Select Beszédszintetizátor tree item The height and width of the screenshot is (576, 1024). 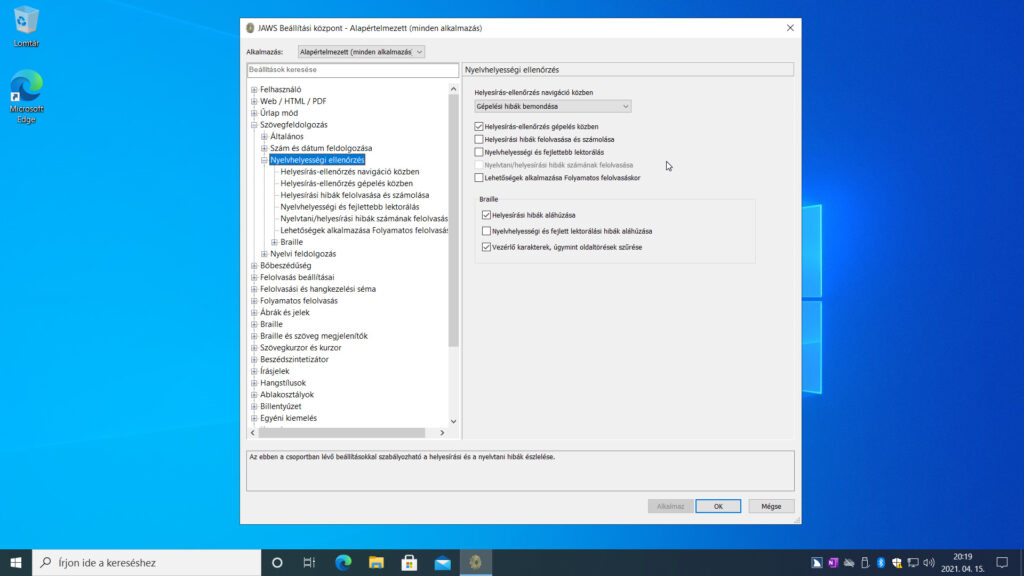294,359
